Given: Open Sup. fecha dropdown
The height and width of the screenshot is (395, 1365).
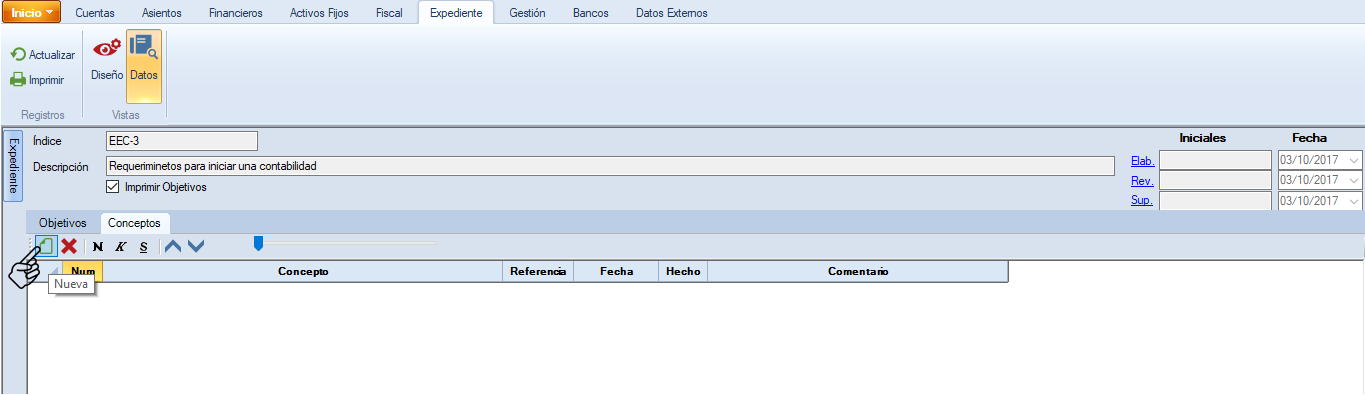Looking at the screenshot, I should (x=1354, y=200).
